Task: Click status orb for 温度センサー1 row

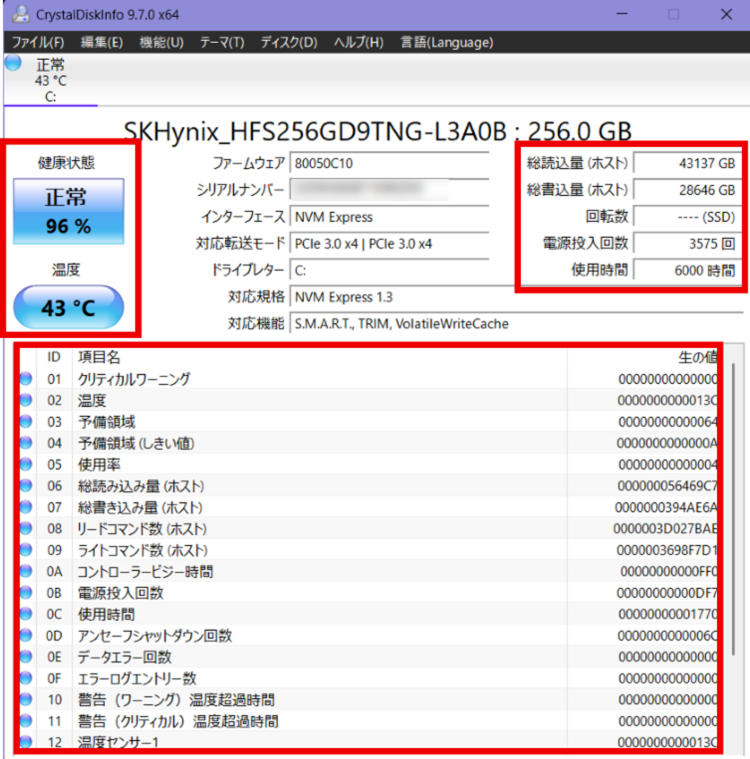Action: (26, 742)
